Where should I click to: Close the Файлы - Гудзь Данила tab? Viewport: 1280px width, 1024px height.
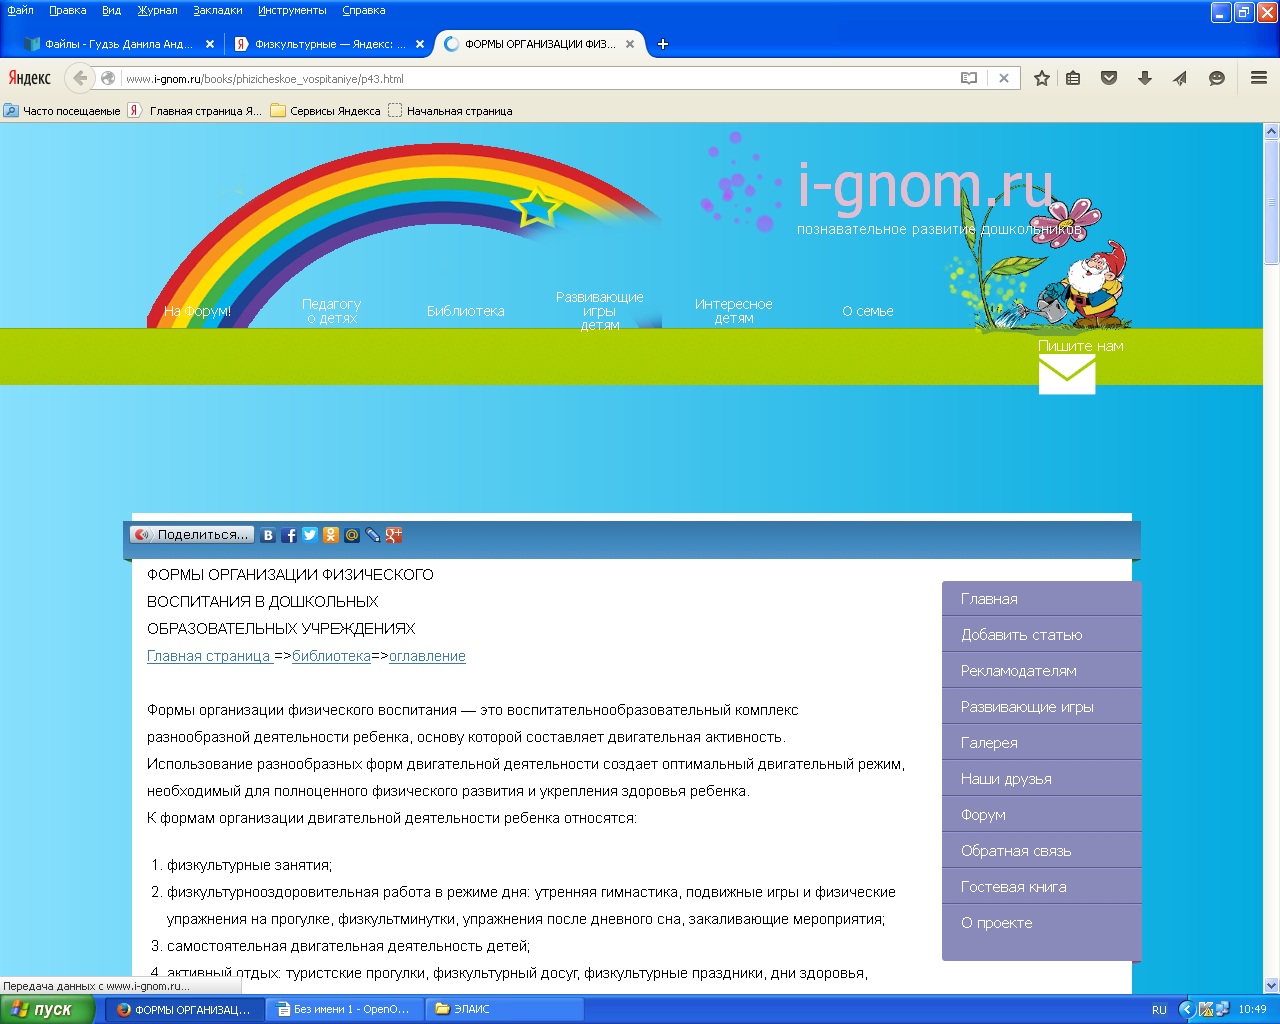209,44
